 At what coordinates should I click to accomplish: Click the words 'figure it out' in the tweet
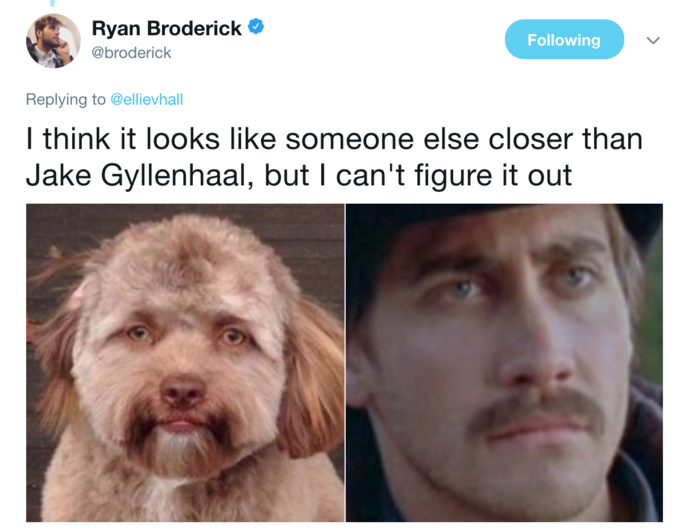point(493,176)
